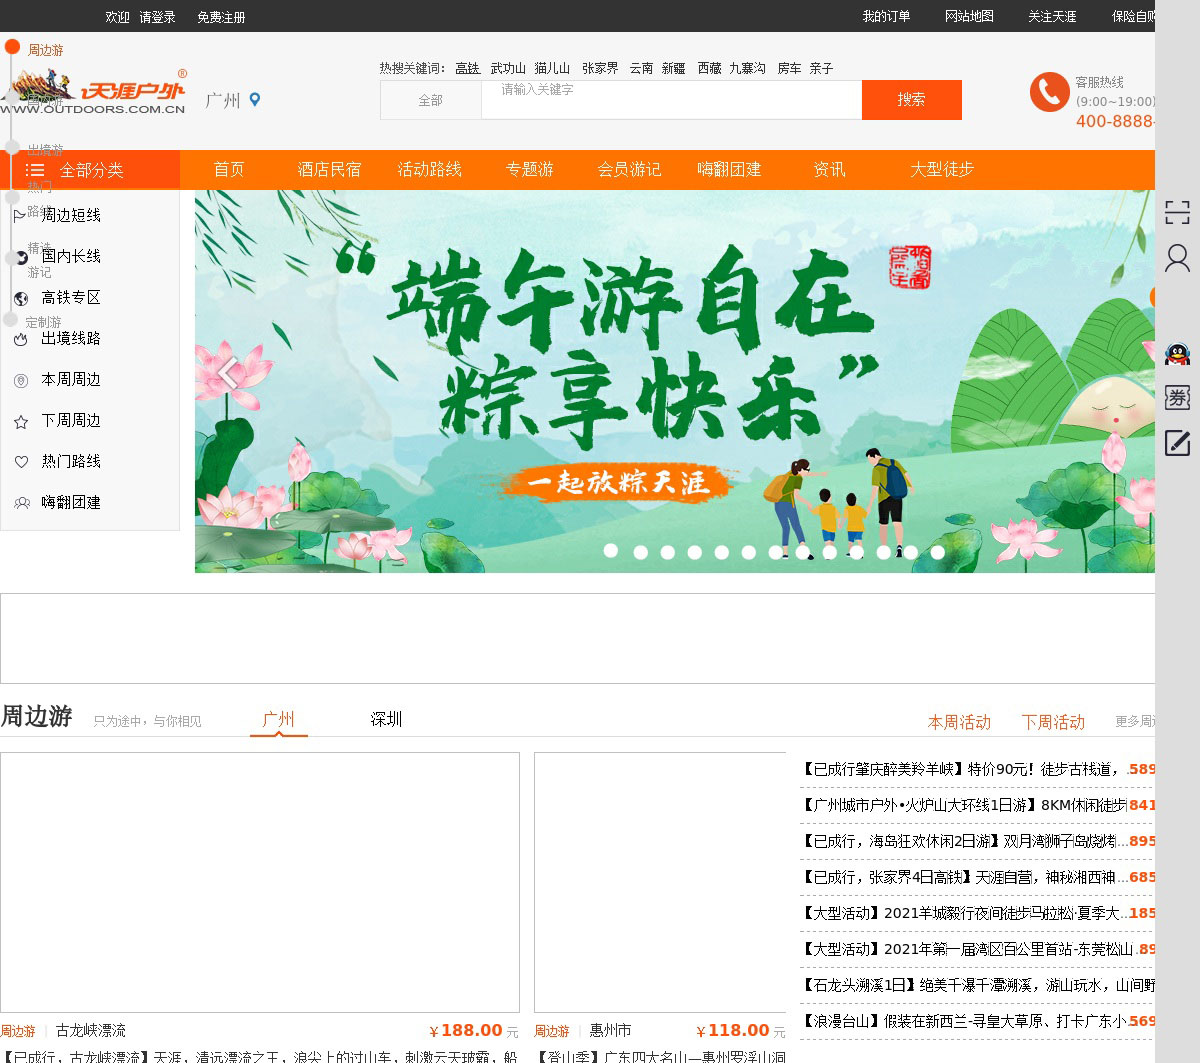The image size is (1200, 1063).
Task: Open the QR scan icon in right sidebar
Action: pos(1177,212)
